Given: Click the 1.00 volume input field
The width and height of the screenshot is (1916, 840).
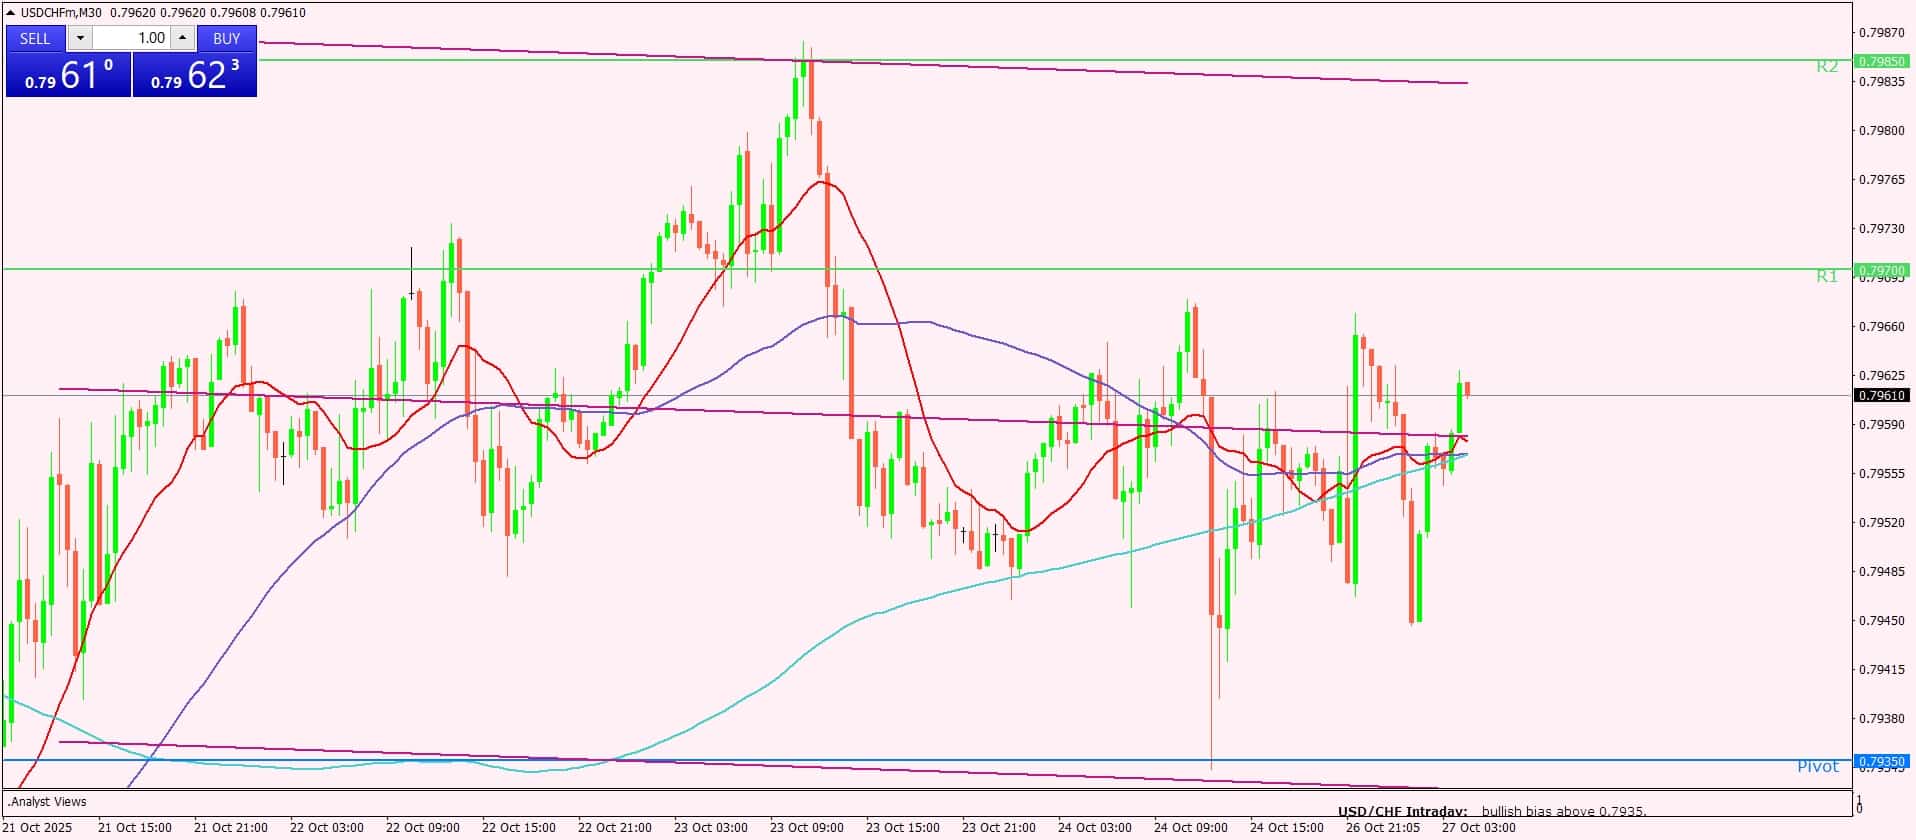Looking at the screenshot, I should coord(132,38).
